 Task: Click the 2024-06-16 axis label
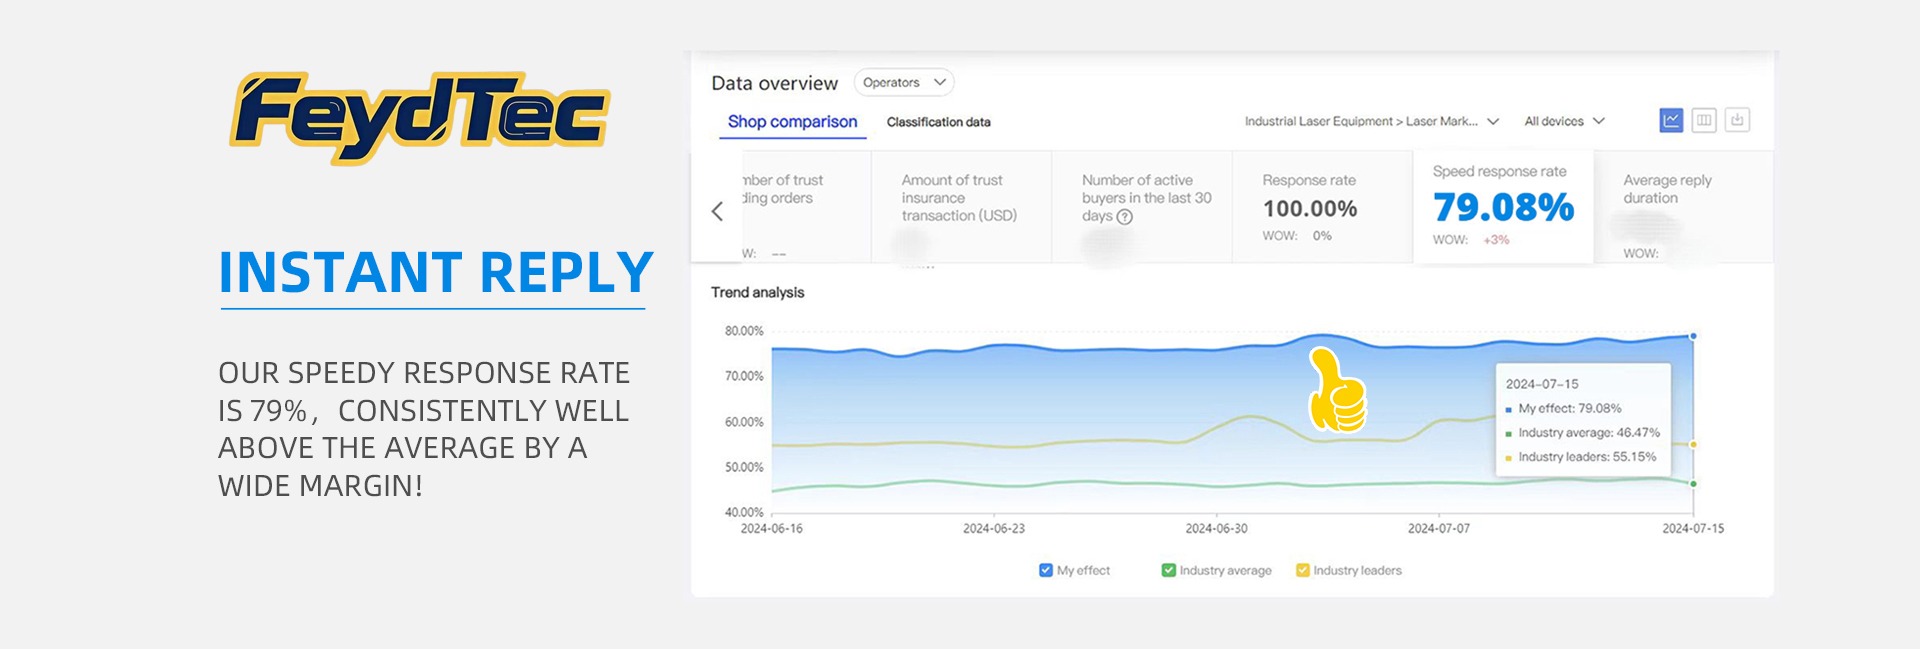click(x=771, y=528)
